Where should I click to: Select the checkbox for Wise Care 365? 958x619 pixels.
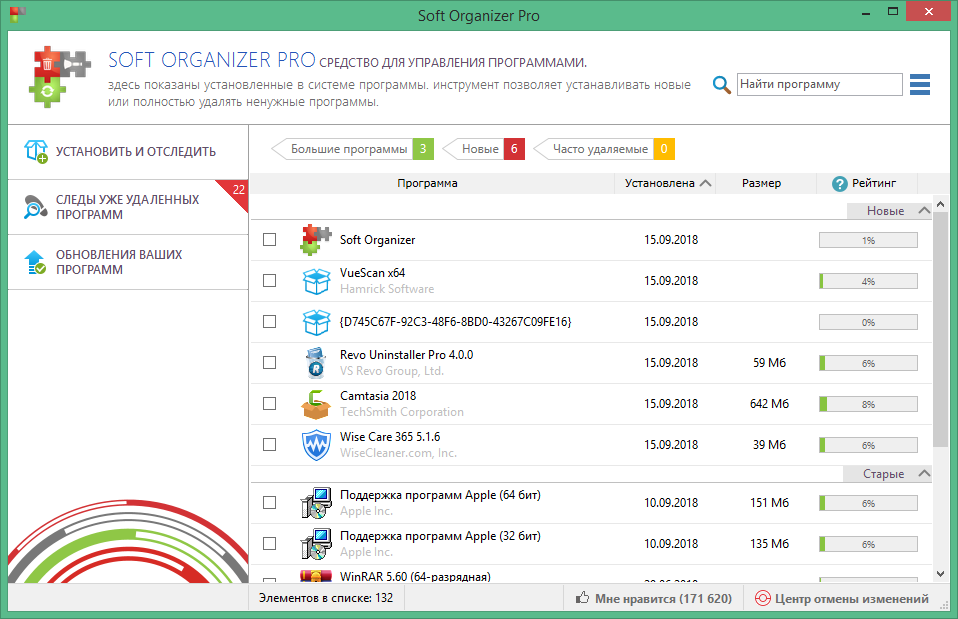[268, 444]
